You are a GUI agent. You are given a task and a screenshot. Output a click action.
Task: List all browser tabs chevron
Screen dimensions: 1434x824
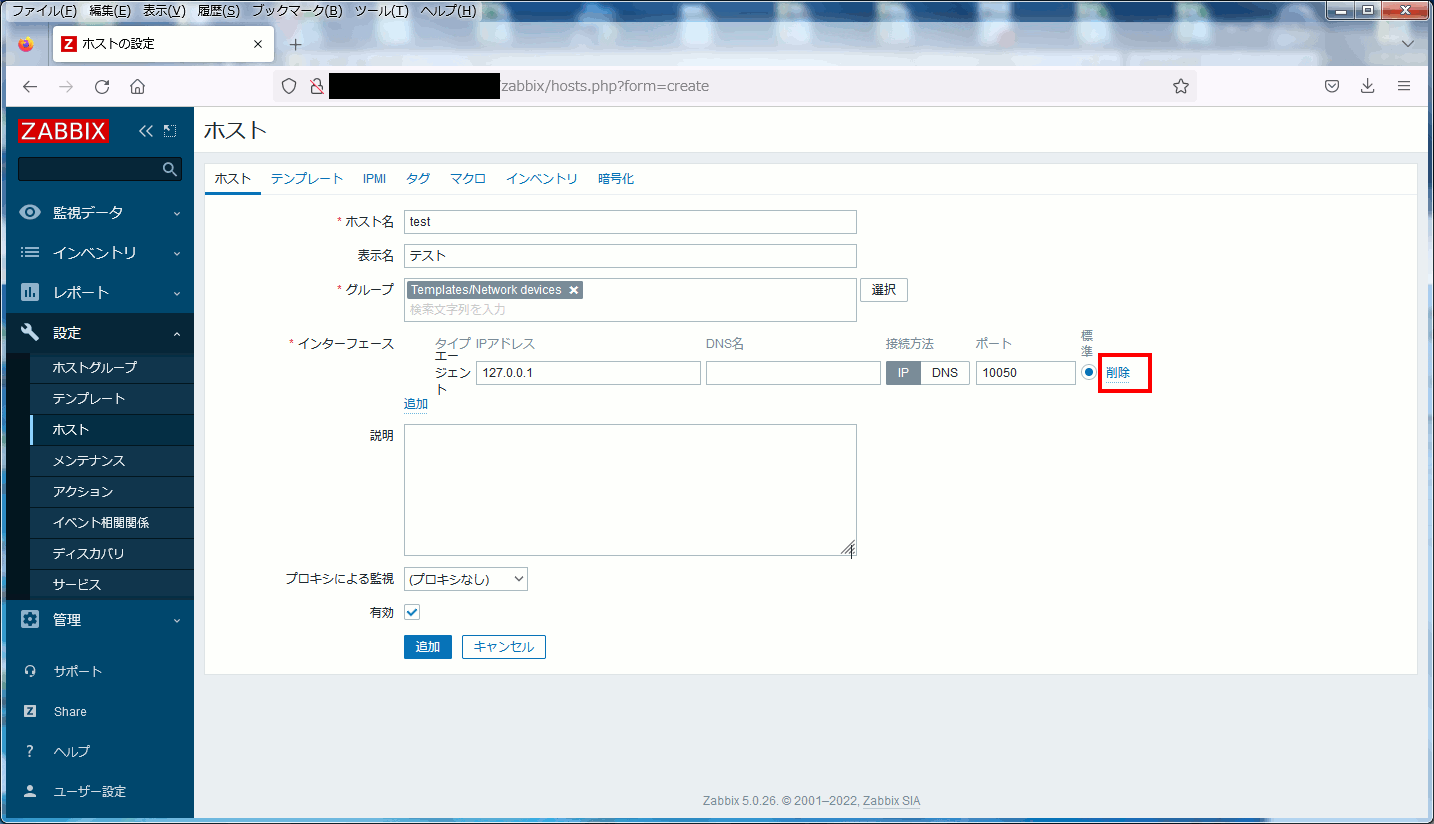1408,44
